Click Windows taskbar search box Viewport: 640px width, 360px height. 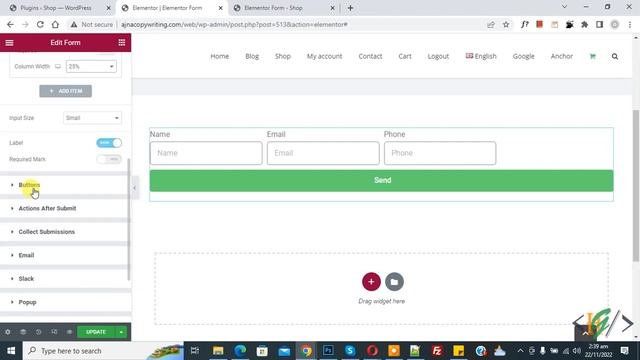[x=104, y=351]
